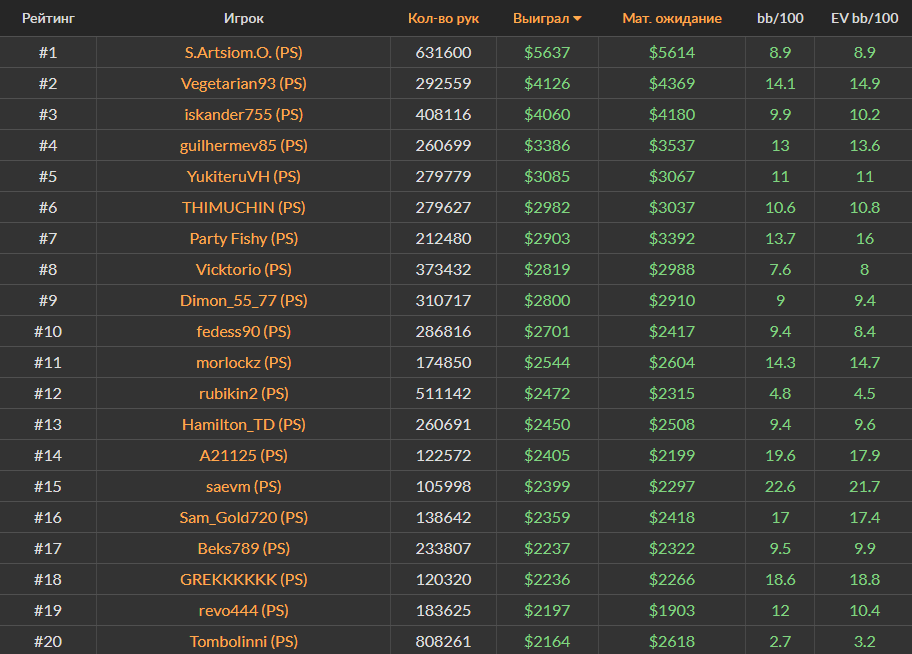Open Dimon_55_77 profile link
Image resolution: width=912 pixels, height=654 pixels.
pos(244,300)
